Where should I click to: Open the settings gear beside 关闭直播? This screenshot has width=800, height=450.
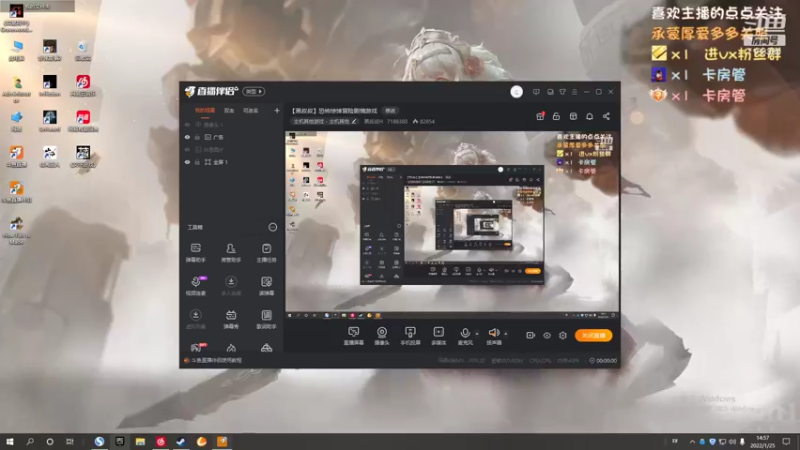tap(563, 335)
